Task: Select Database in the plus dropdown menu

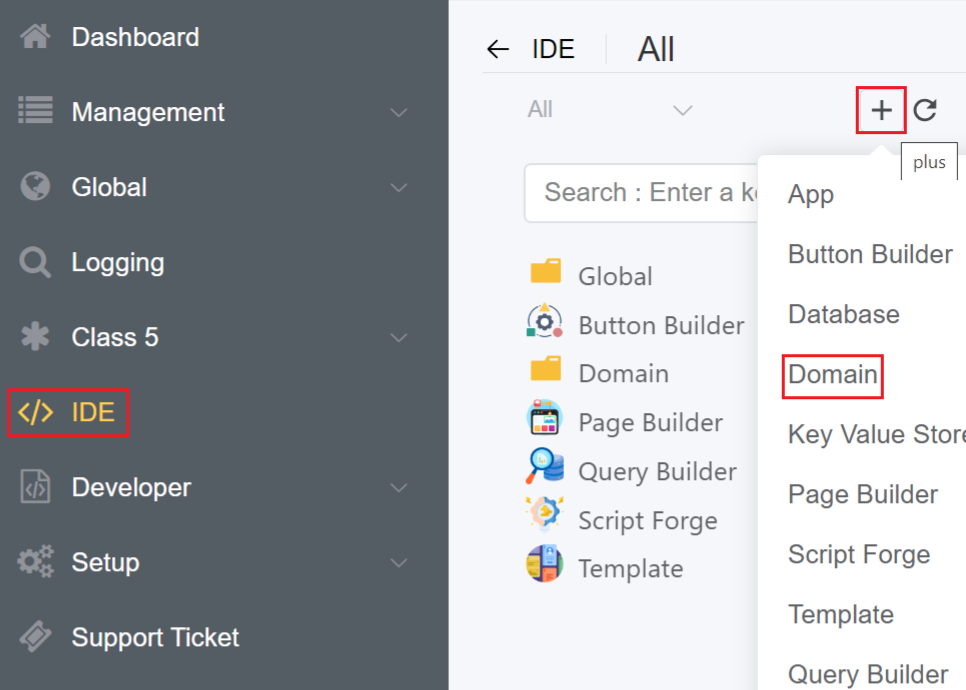Action: coord(843,315)
